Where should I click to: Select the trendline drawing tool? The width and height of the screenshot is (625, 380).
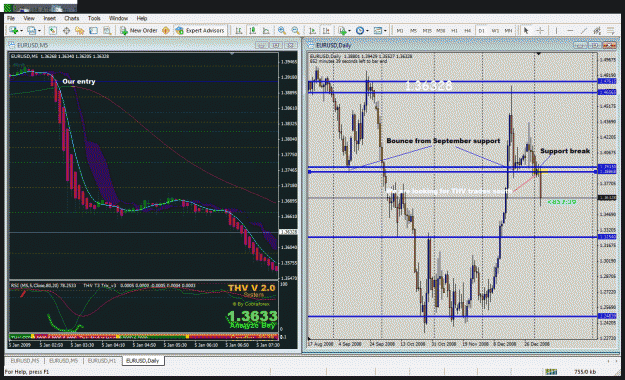tap(584, 30)
